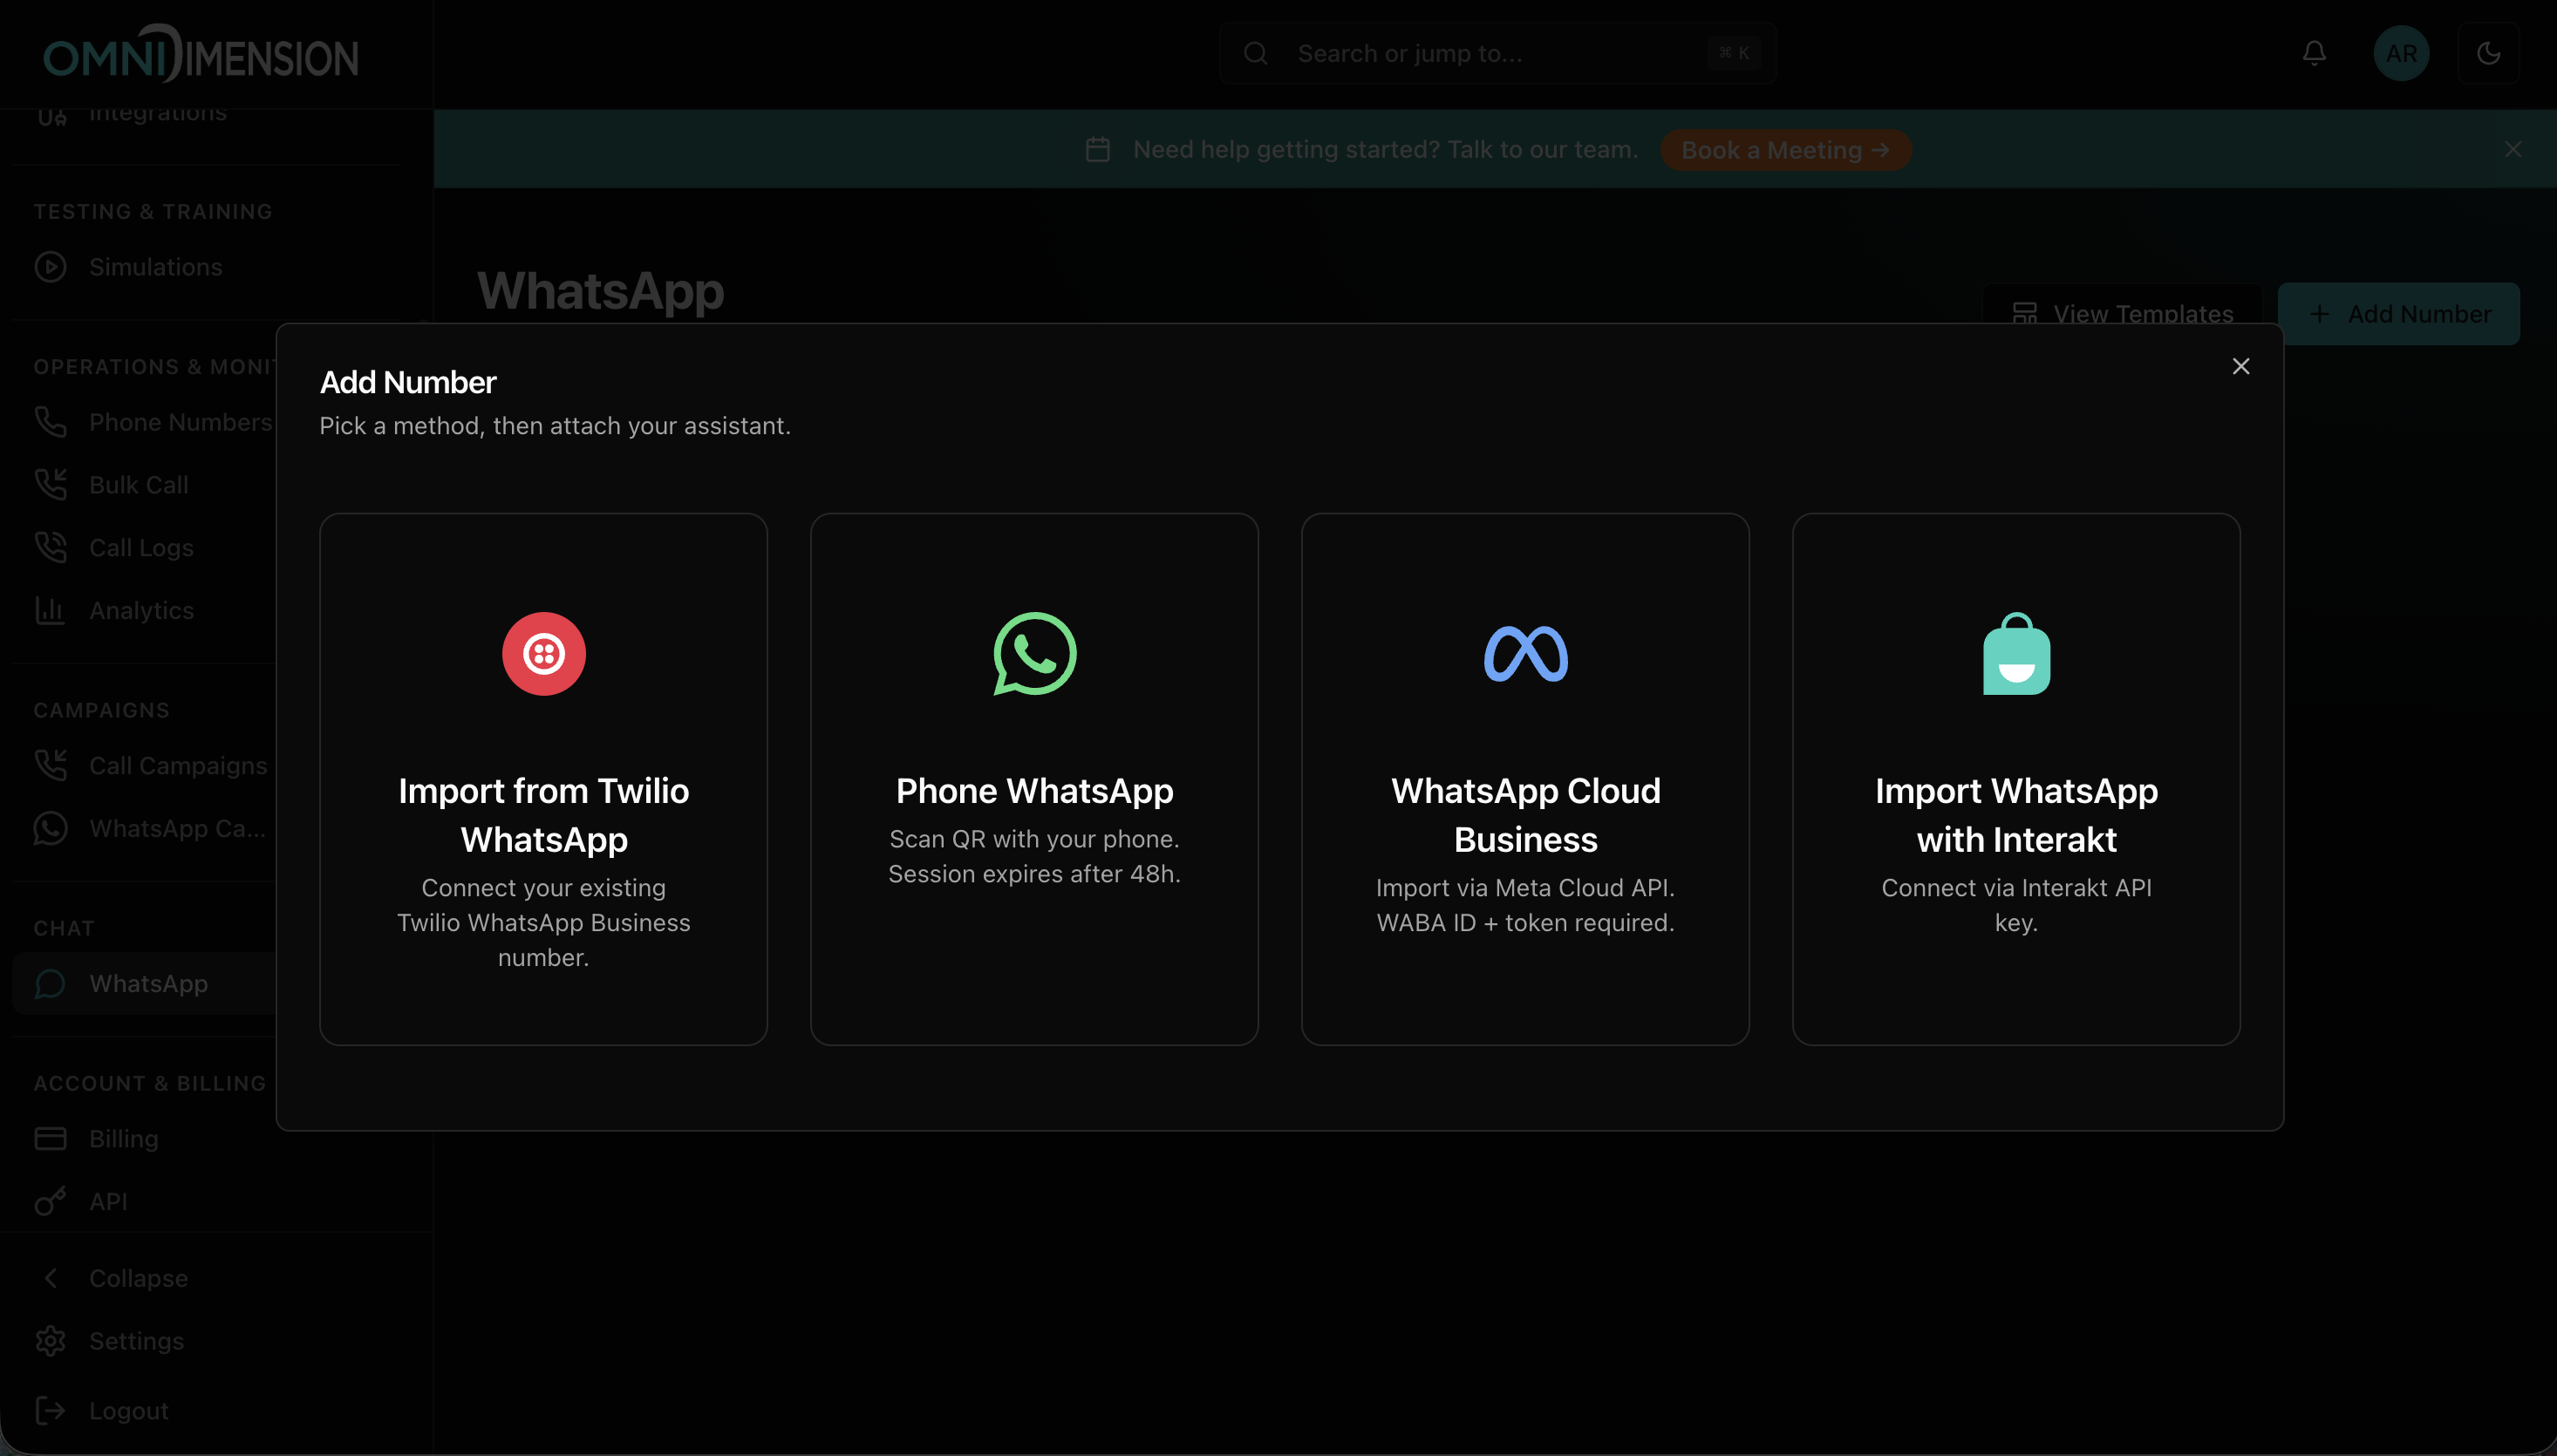
Task: Click the Simulations play icon
Action: coord(50,267)
